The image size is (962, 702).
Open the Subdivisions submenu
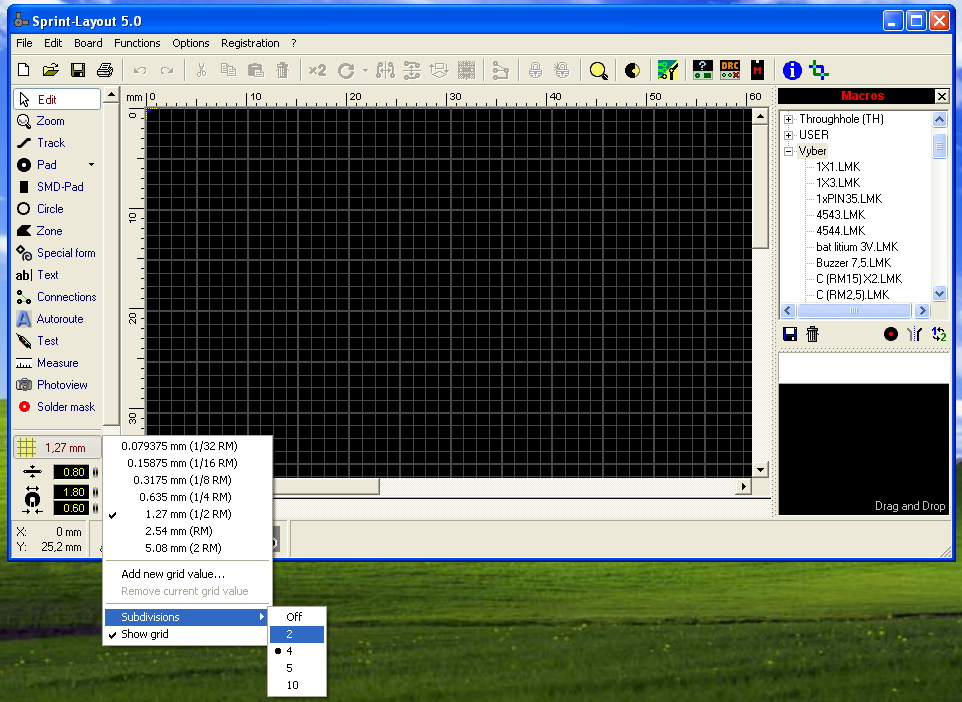(187, 617)
